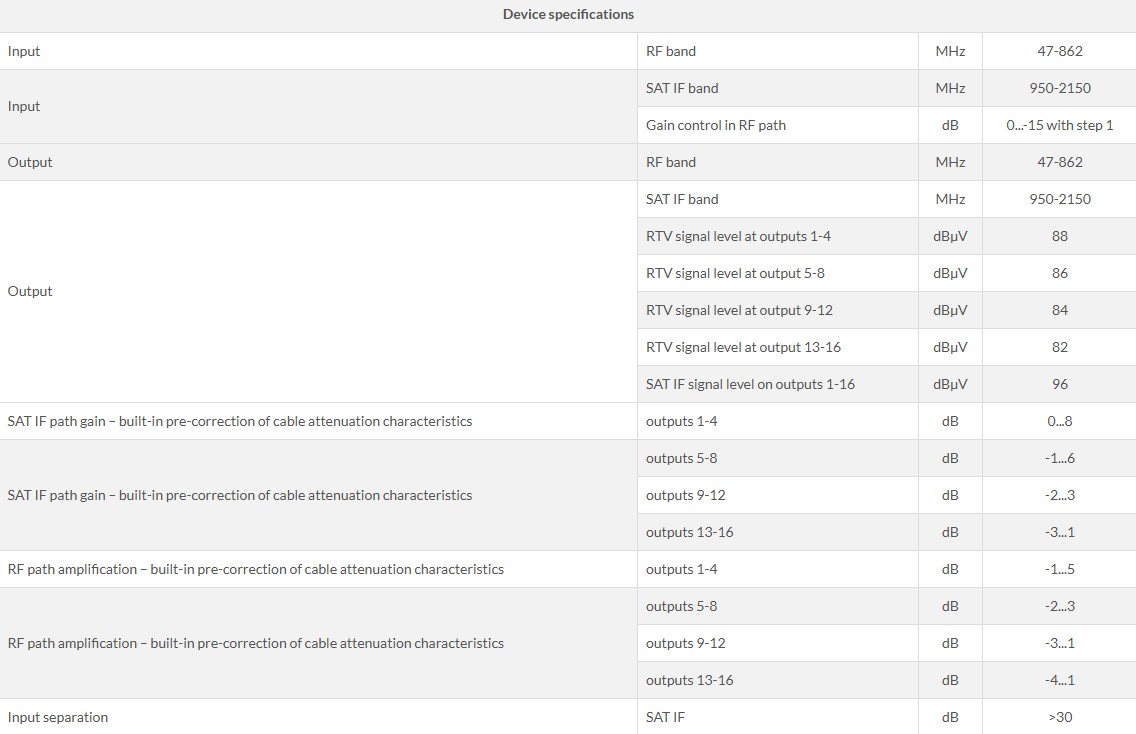Select the 0...-15 with step 1 value
1136x734 pixels.
point(1059,125)
